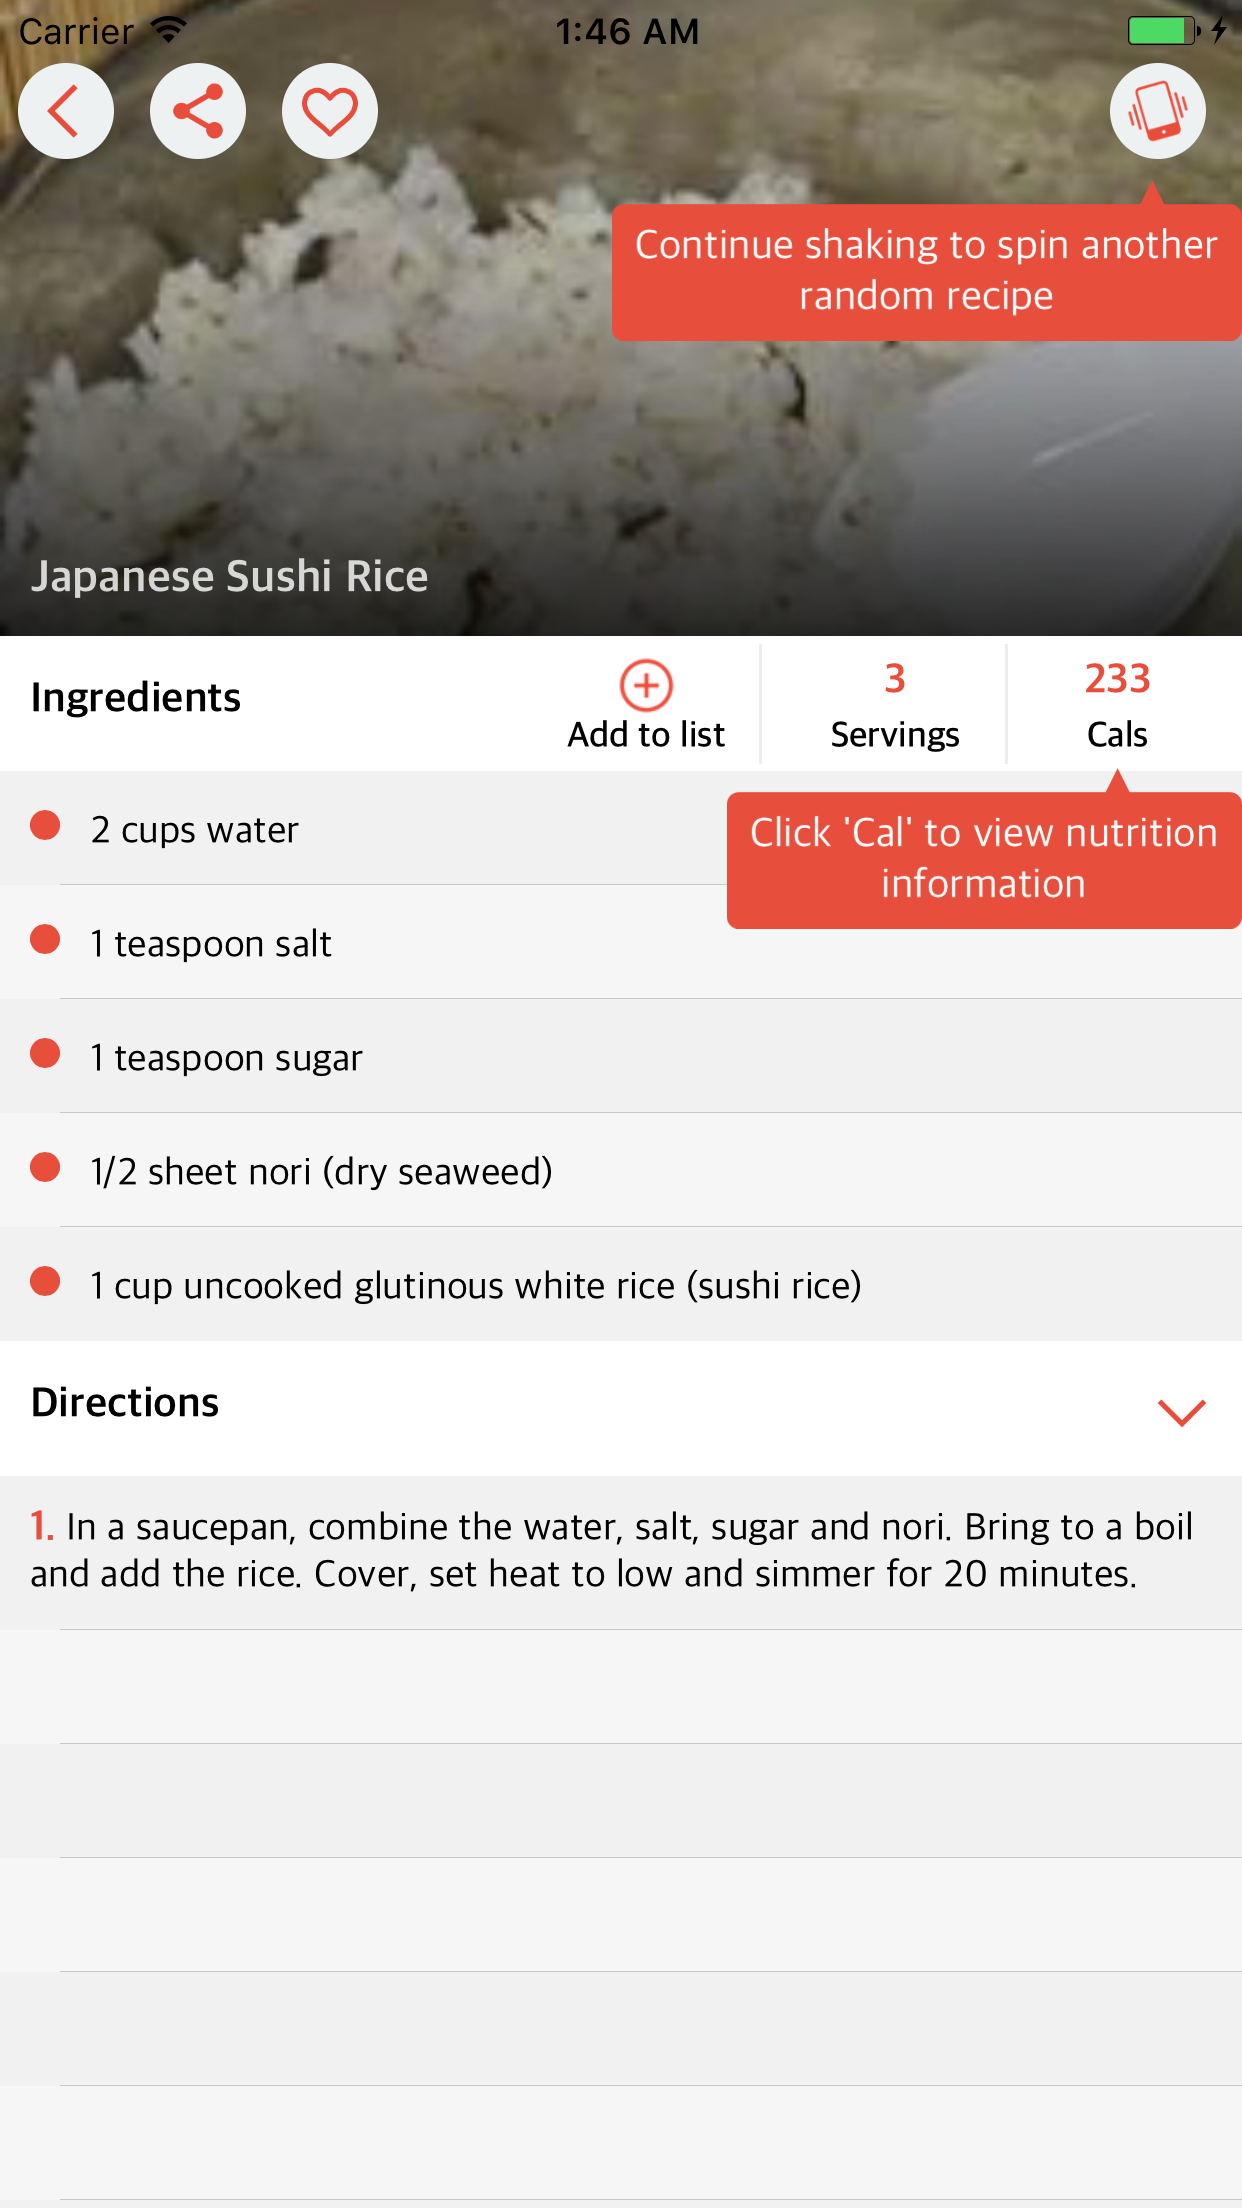
Task: Open the 3 Servings selector
Action: click(894, 705)
